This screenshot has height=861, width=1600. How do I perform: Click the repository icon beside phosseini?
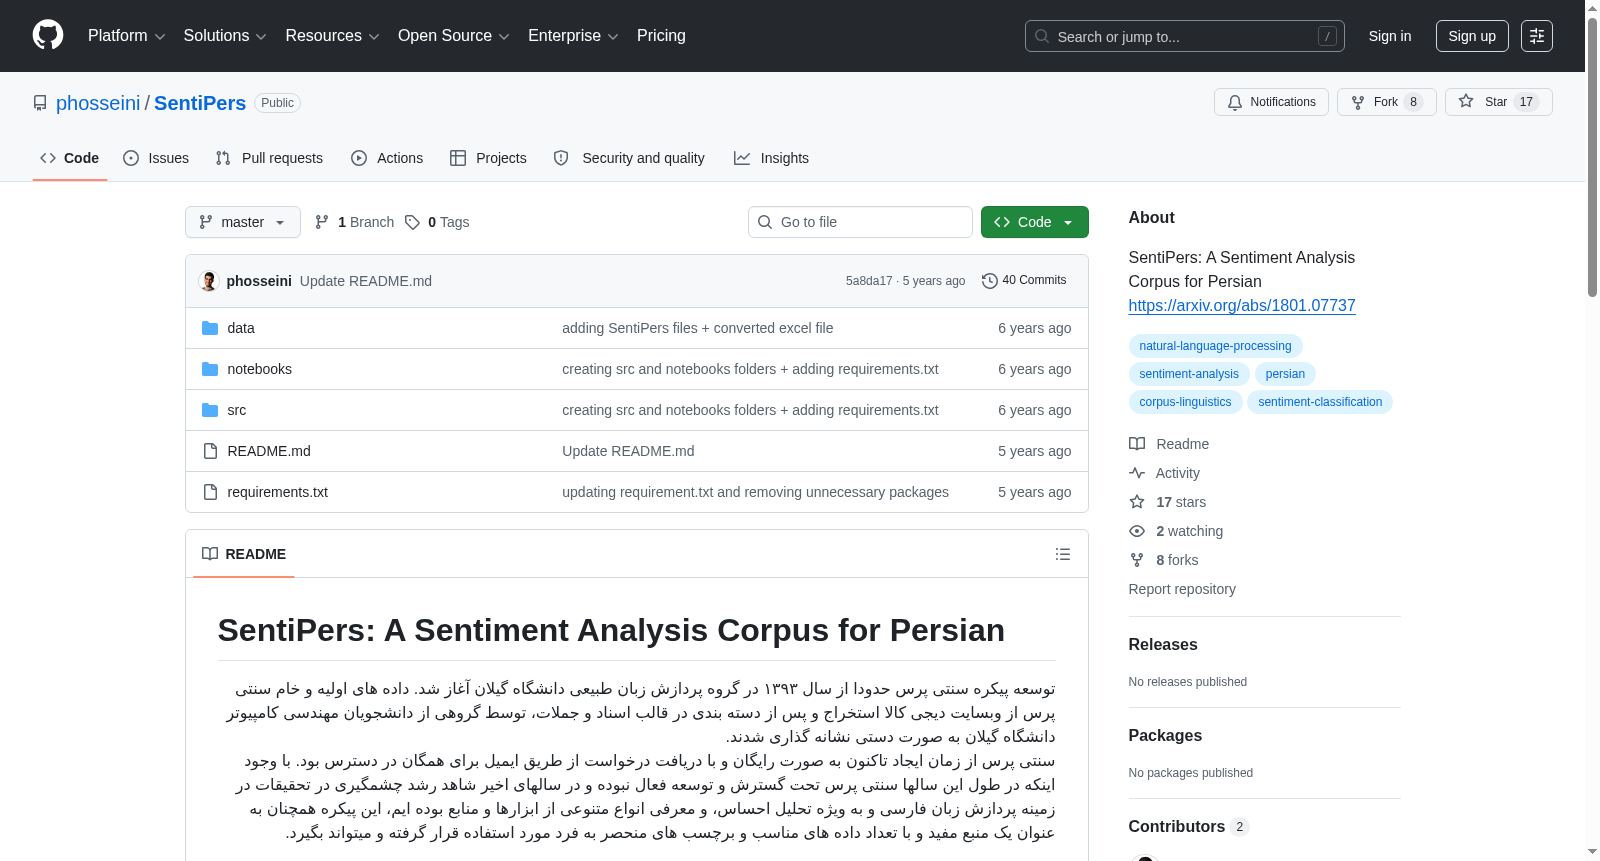40,103
